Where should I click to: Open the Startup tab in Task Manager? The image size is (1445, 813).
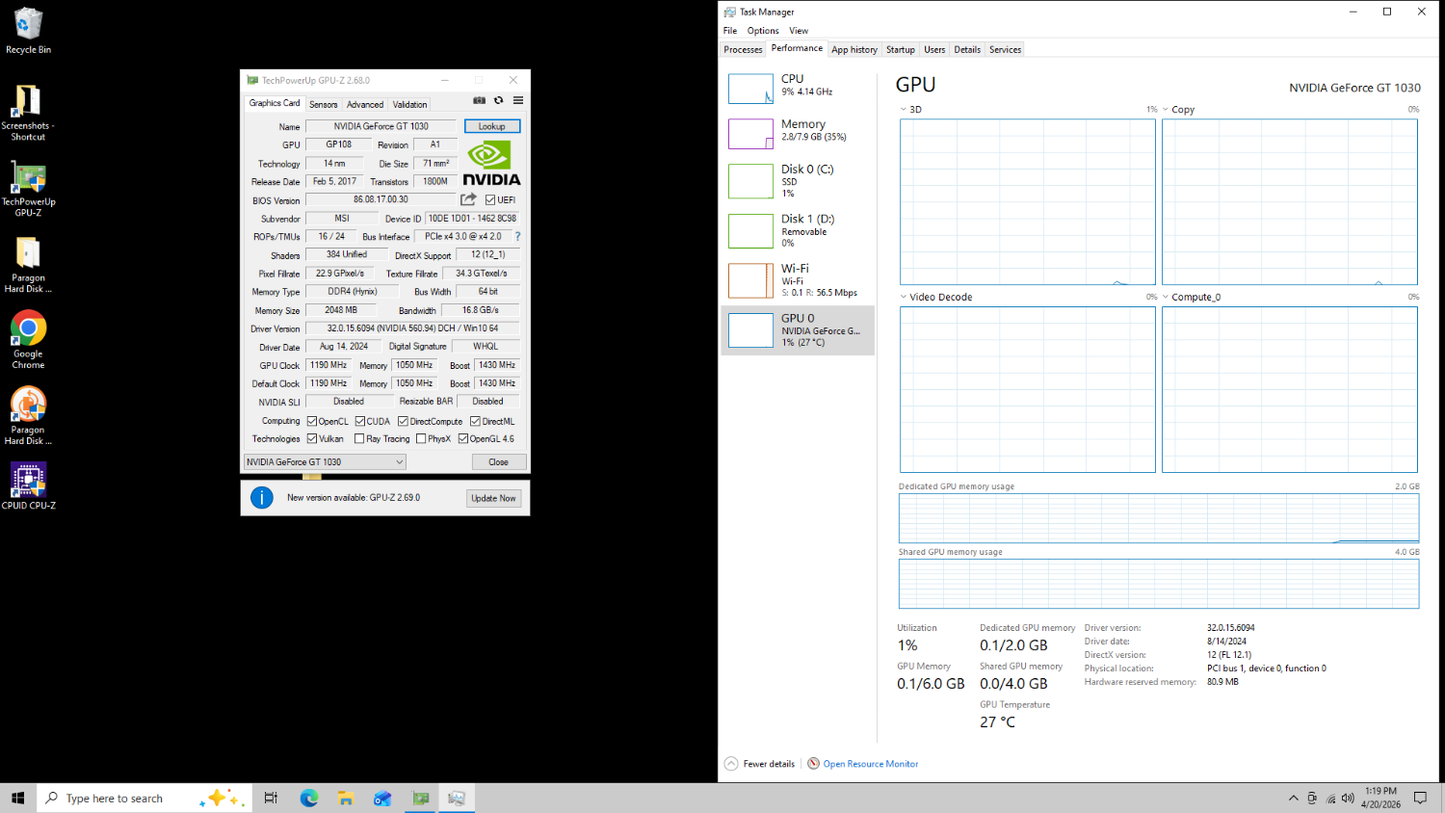click(900, 49)
